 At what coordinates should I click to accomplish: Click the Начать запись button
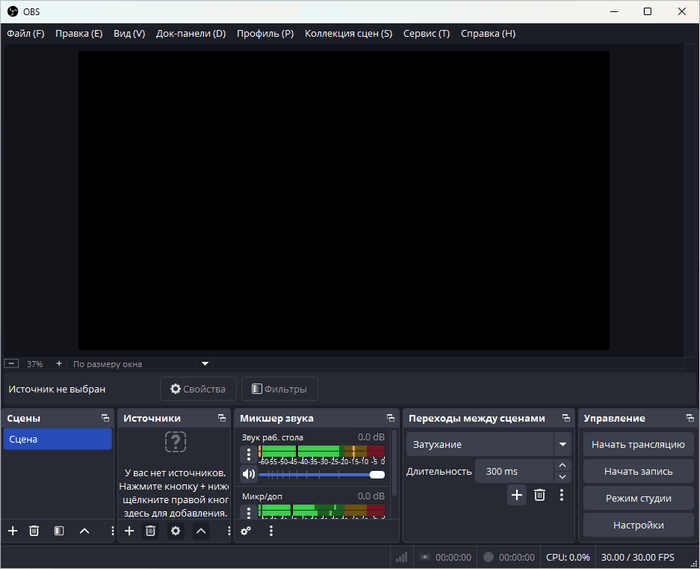click(637, 471)
